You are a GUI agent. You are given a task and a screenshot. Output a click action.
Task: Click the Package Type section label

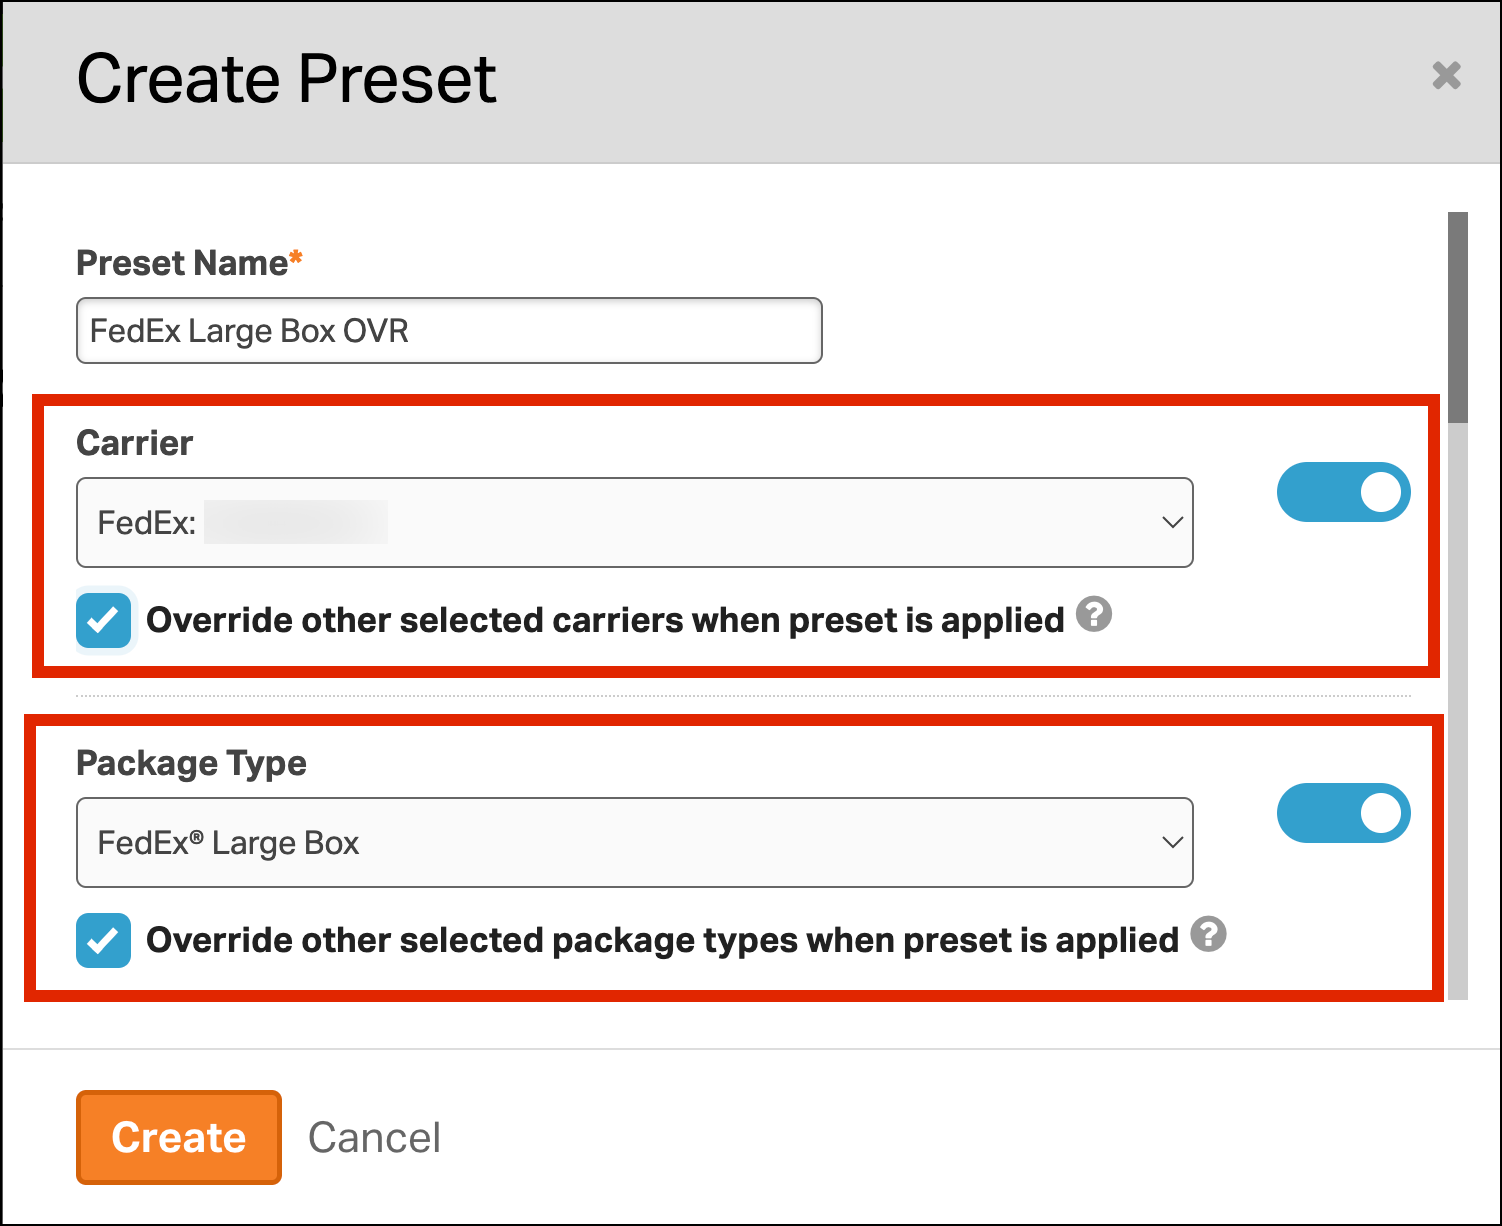coord(191,763)
